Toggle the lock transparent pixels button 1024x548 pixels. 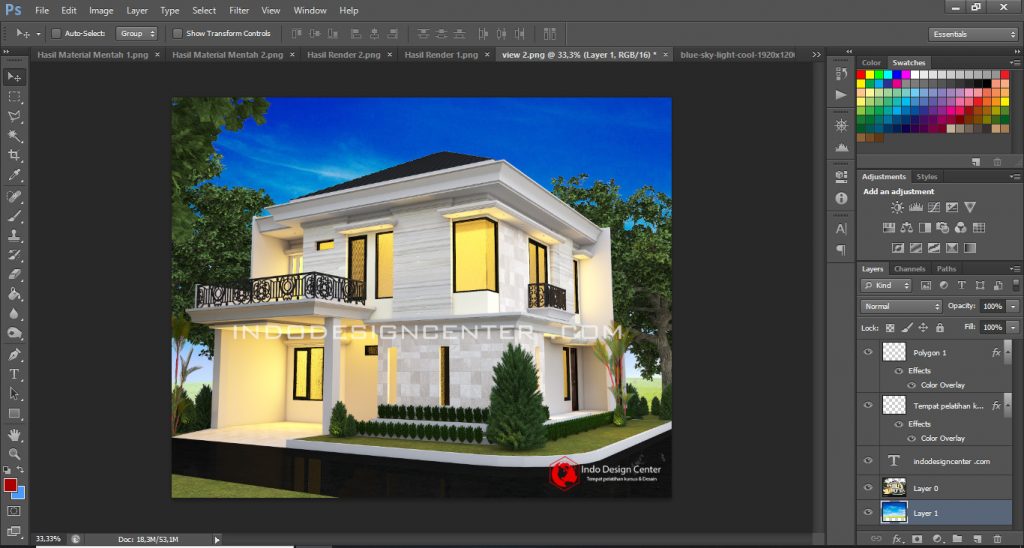click(890, 328)
